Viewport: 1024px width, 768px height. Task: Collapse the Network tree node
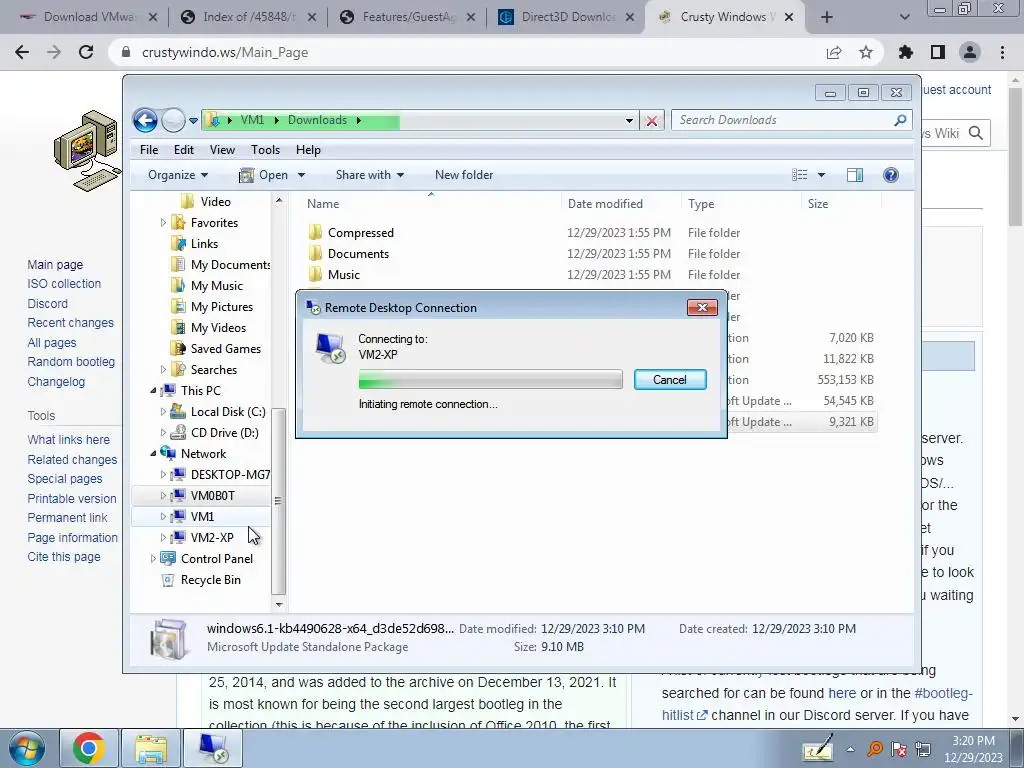pos(153,453)
